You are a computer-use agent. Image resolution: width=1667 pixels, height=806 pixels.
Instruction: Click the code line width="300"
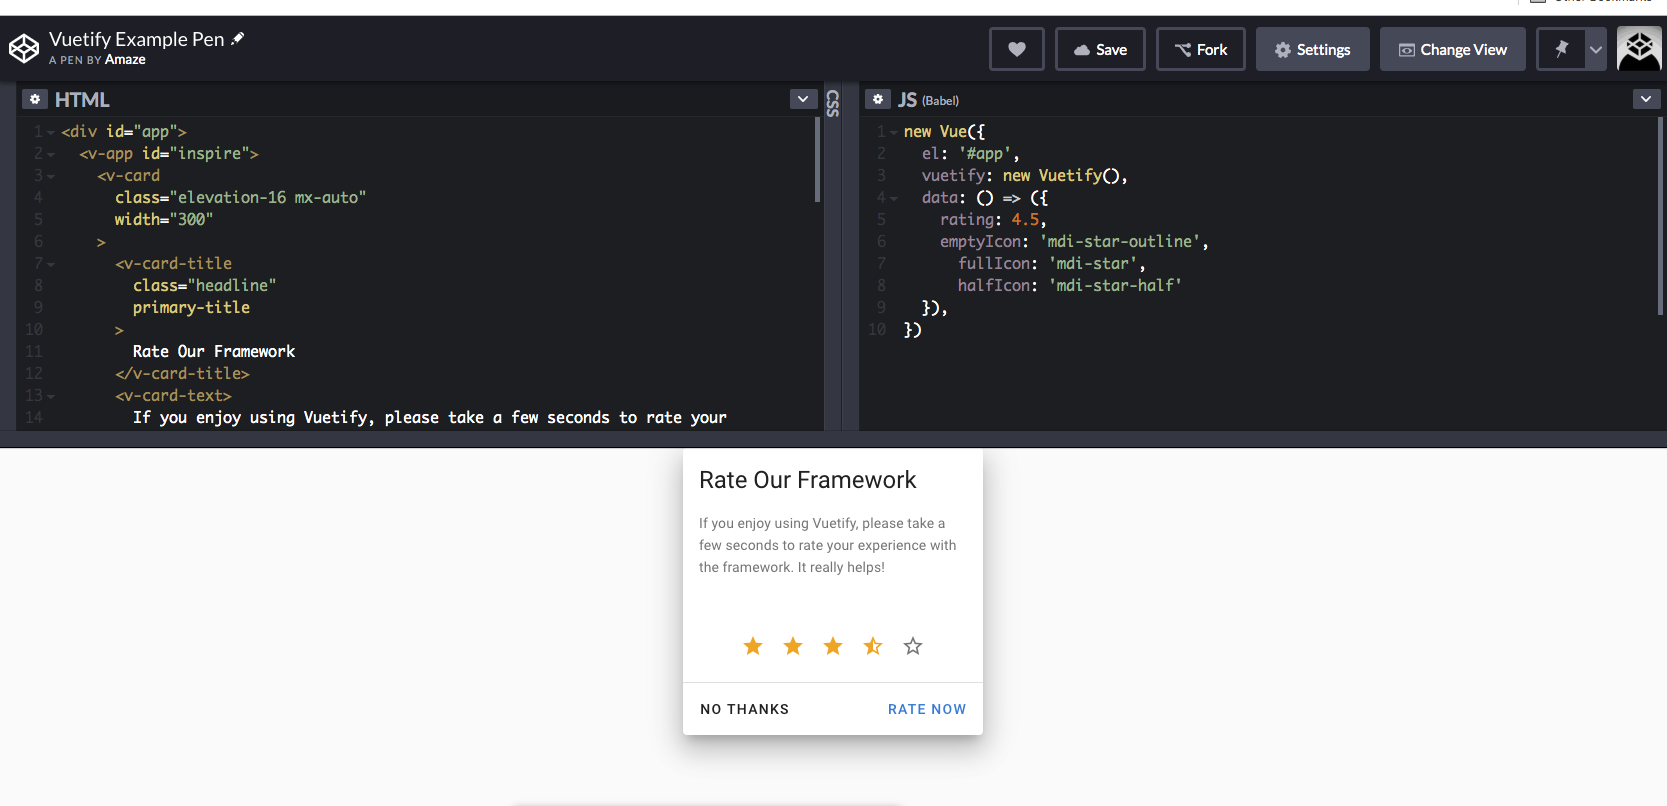tap(164, 220)
